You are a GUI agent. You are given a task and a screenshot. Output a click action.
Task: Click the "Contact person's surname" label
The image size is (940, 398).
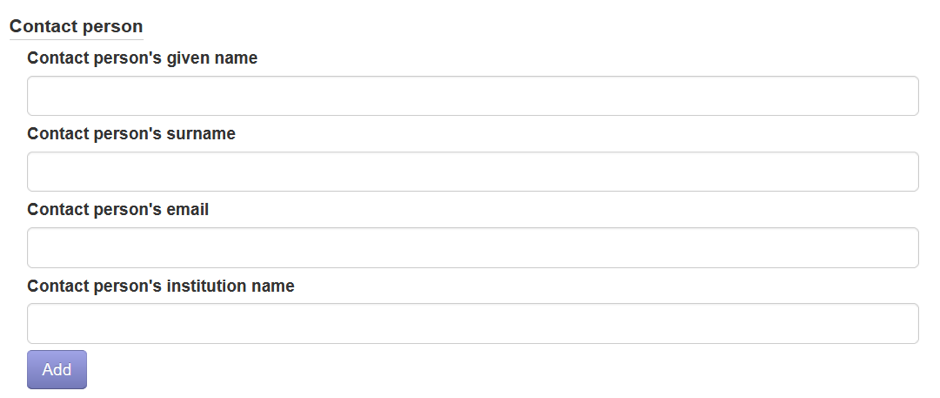coord(131,134)
